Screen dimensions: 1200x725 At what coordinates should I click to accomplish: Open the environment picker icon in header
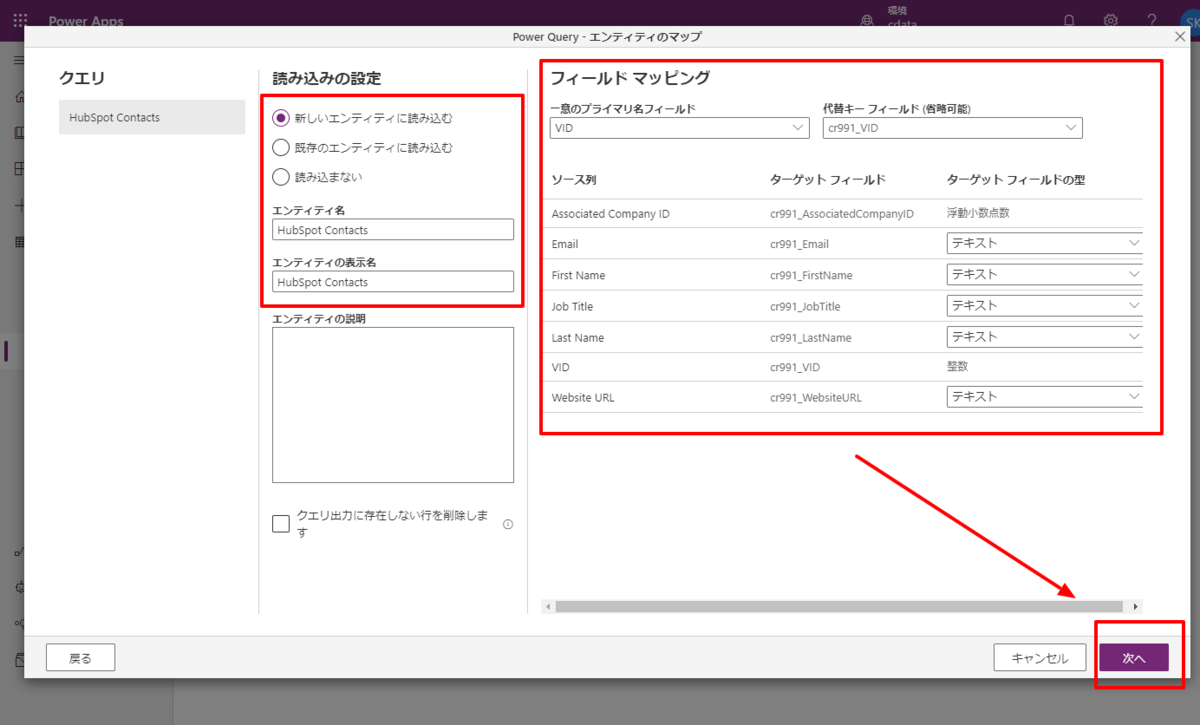[x=866, y=20]
